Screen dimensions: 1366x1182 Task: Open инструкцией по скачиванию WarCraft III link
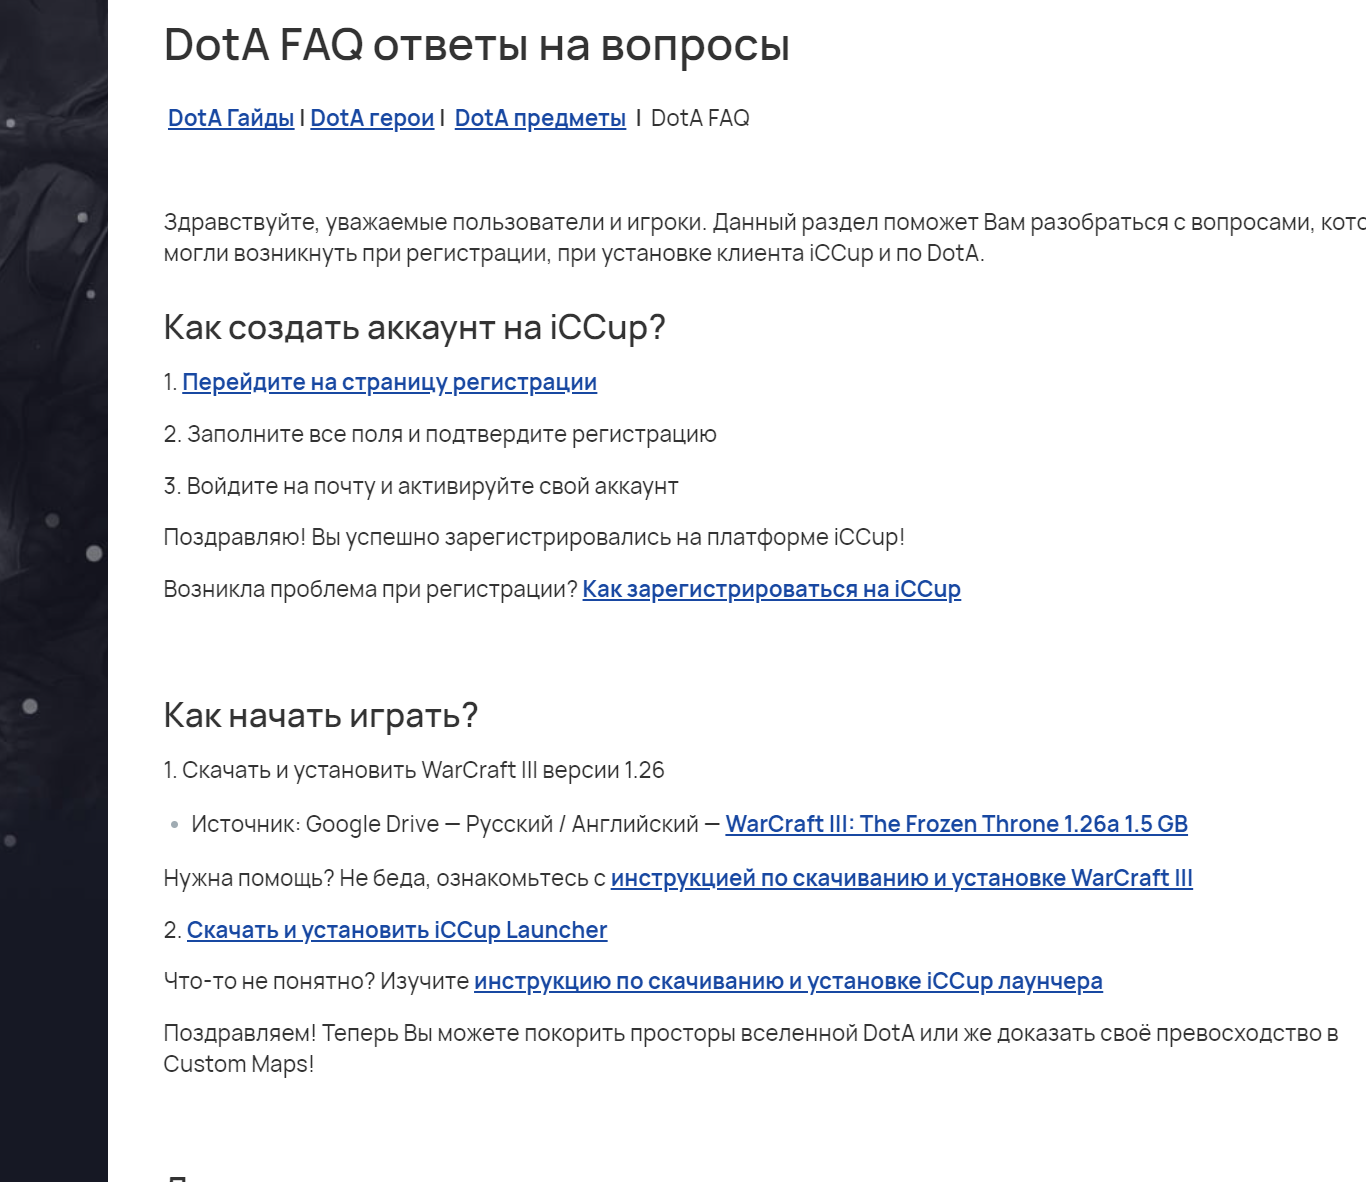pyautogui.click(x=901, y=878)
